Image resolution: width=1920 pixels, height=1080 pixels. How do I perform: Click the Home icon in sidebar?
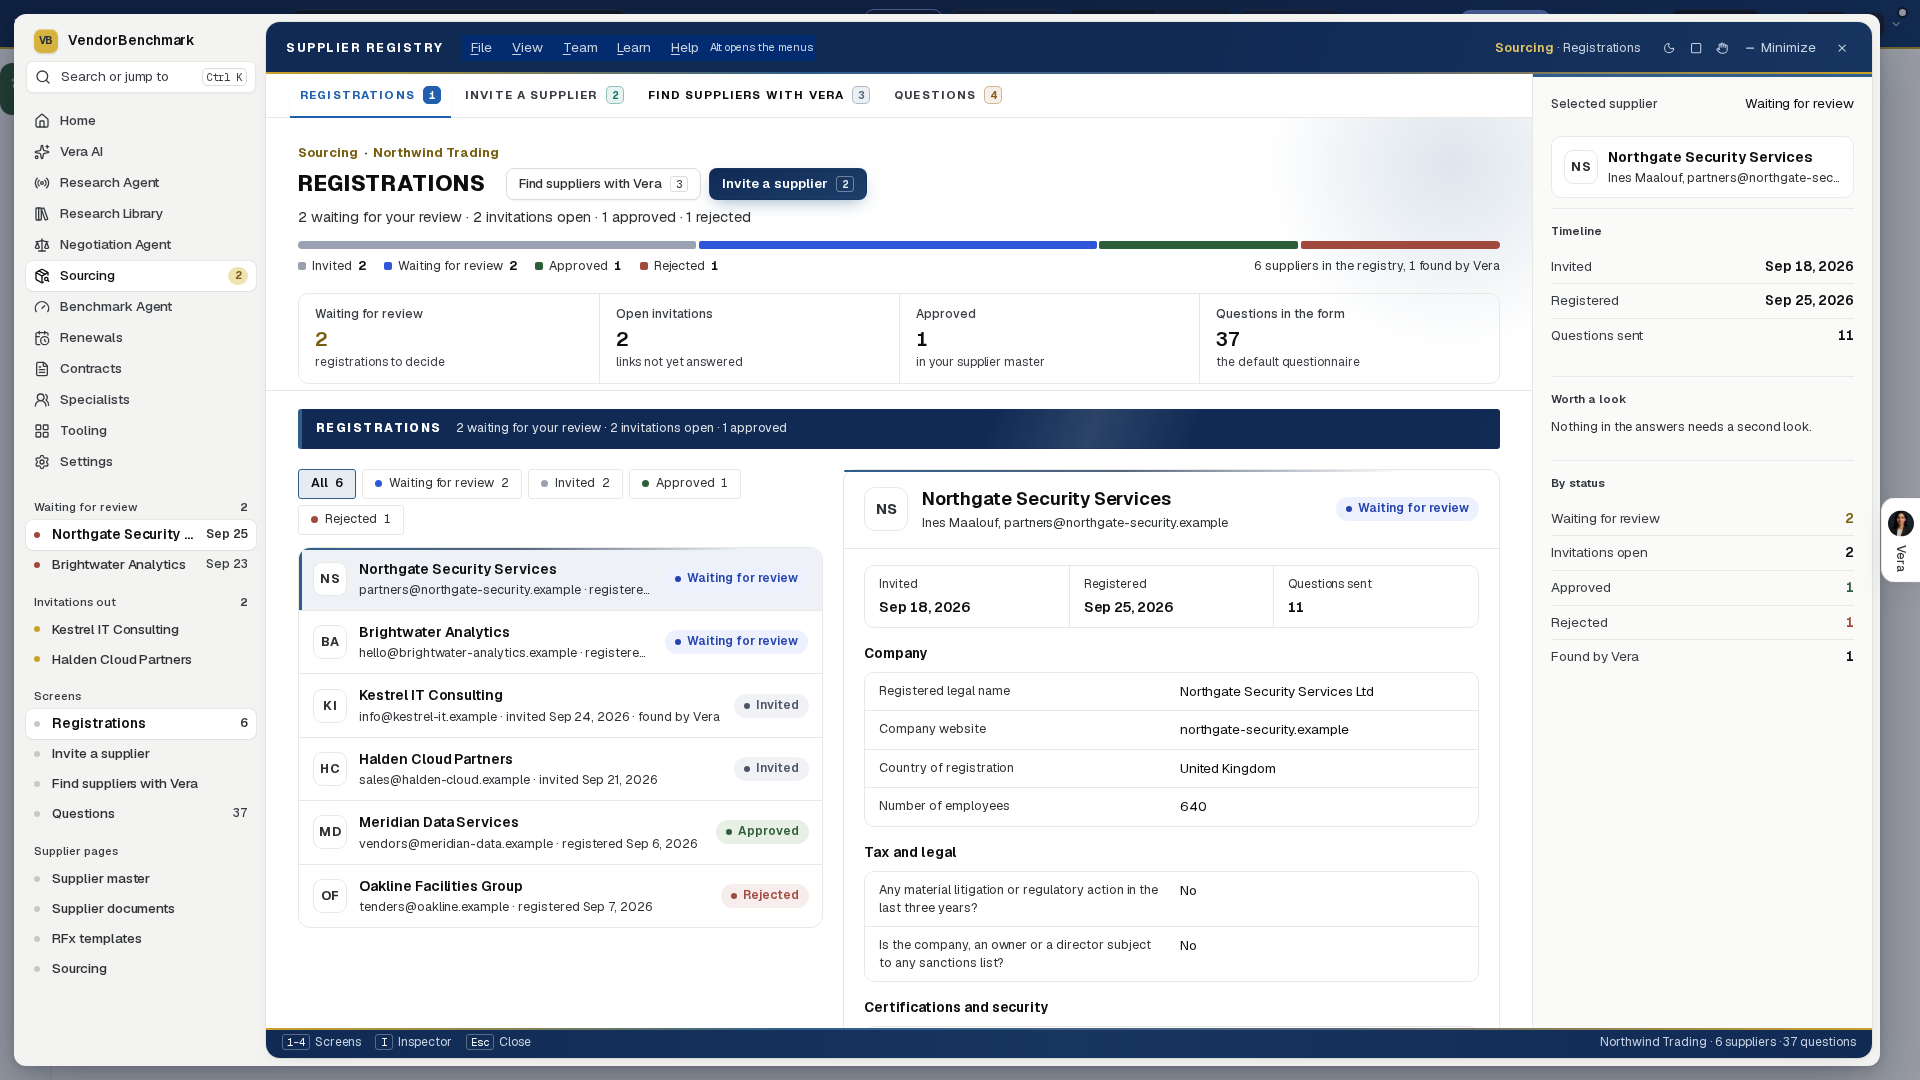coord(42,121)
